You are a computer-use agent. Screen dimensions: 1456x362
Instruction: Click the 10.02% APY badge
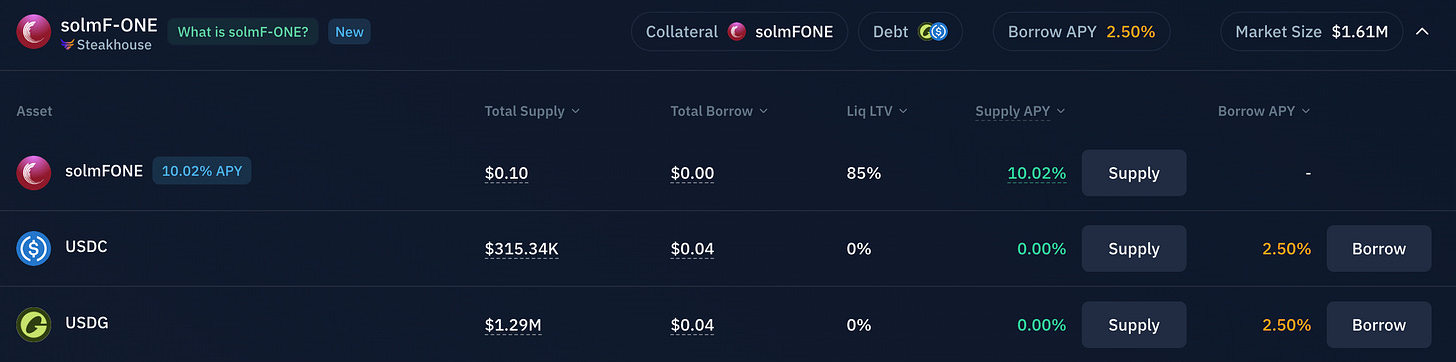[x=202, y=172]
